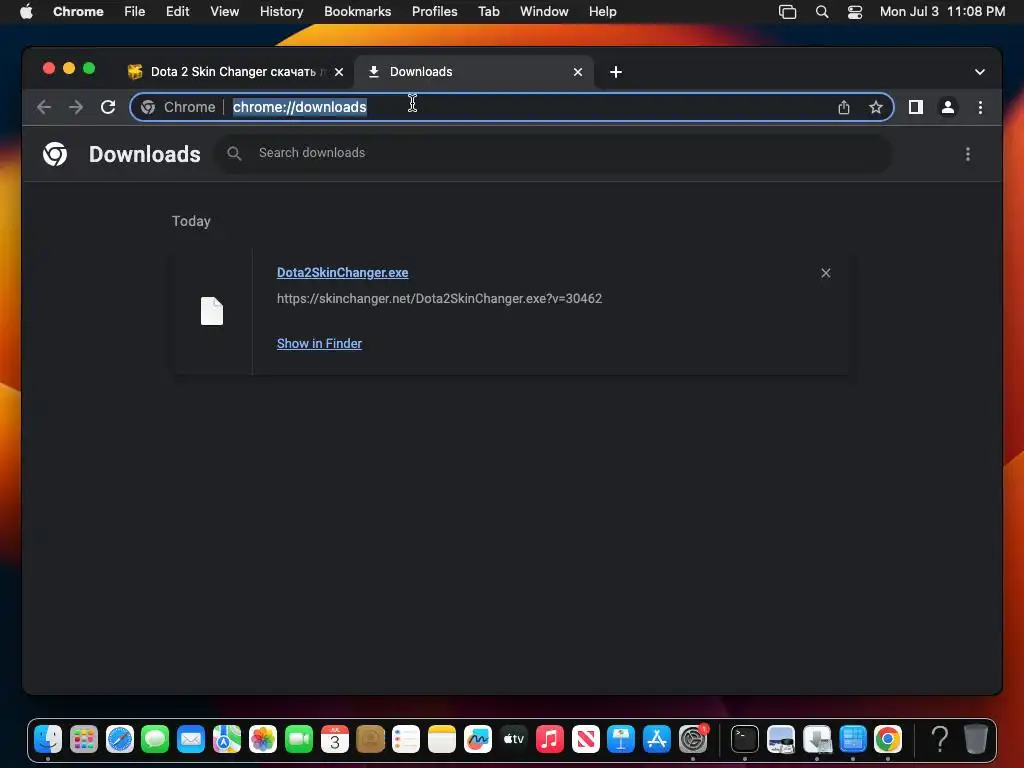Viewport: 1024px width, 768px height.
Task: Open Chrome's three-dot main menu
Action: point(980,107)
